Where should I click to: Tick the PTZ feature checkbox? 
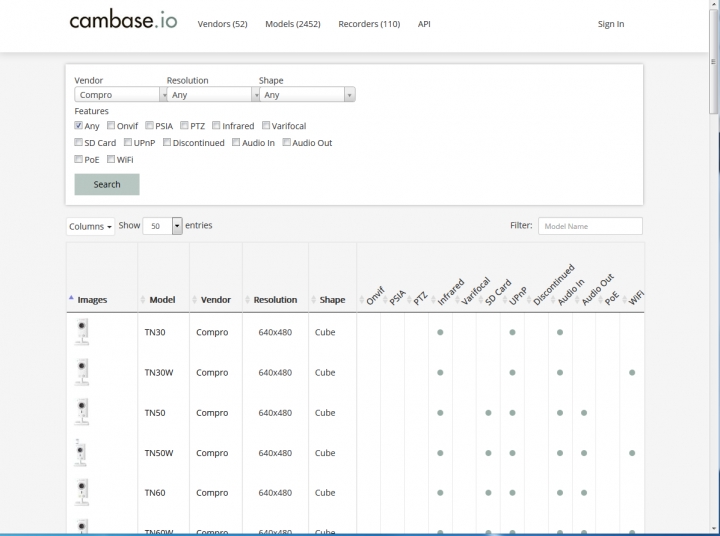184,125
